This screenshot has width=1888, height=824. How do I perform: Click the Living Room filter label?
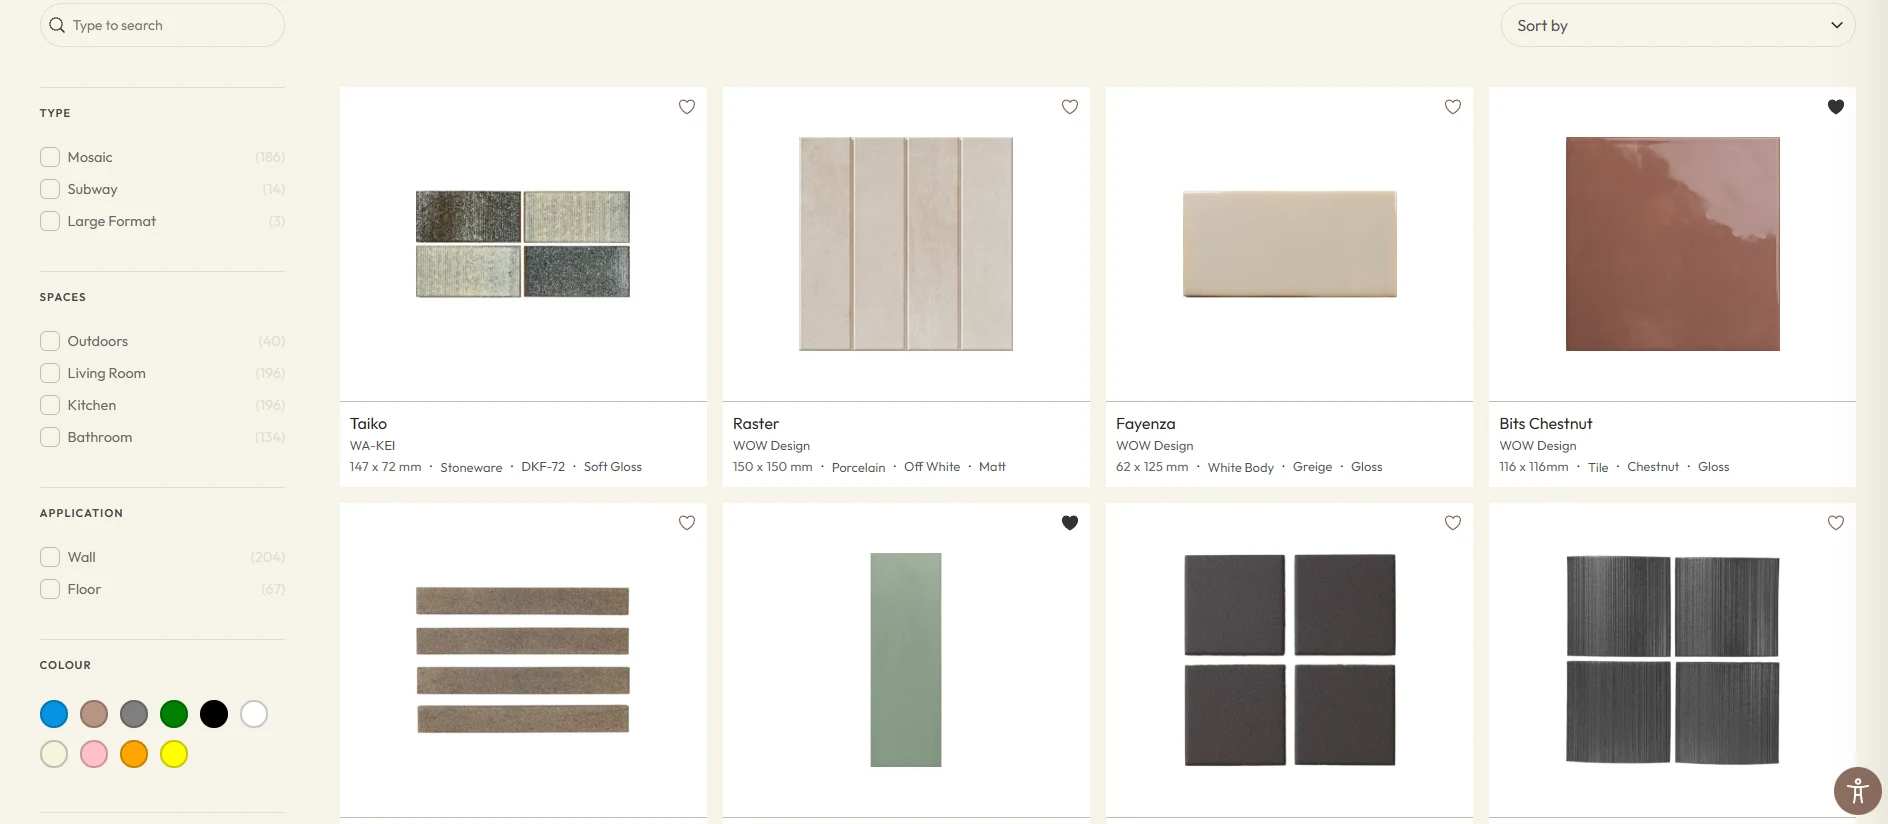pos(107,373)
